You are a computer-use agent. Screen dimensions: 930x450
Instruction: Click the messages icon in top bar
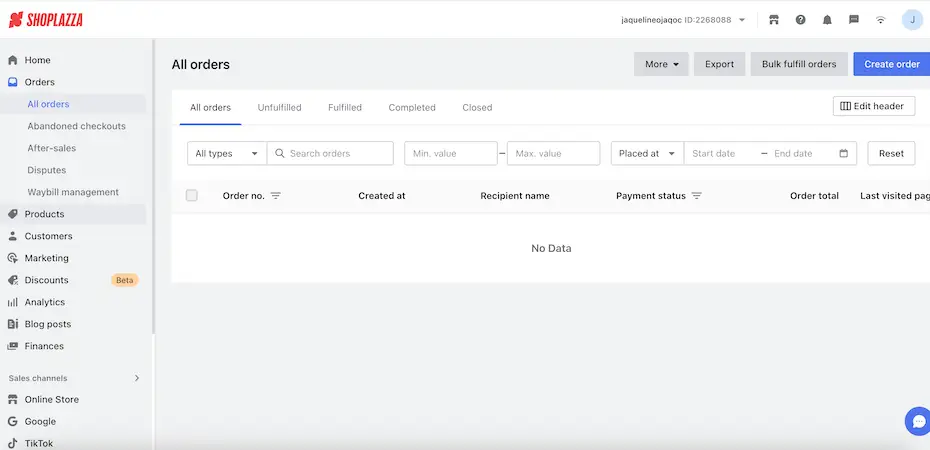(x=854, y=20)
